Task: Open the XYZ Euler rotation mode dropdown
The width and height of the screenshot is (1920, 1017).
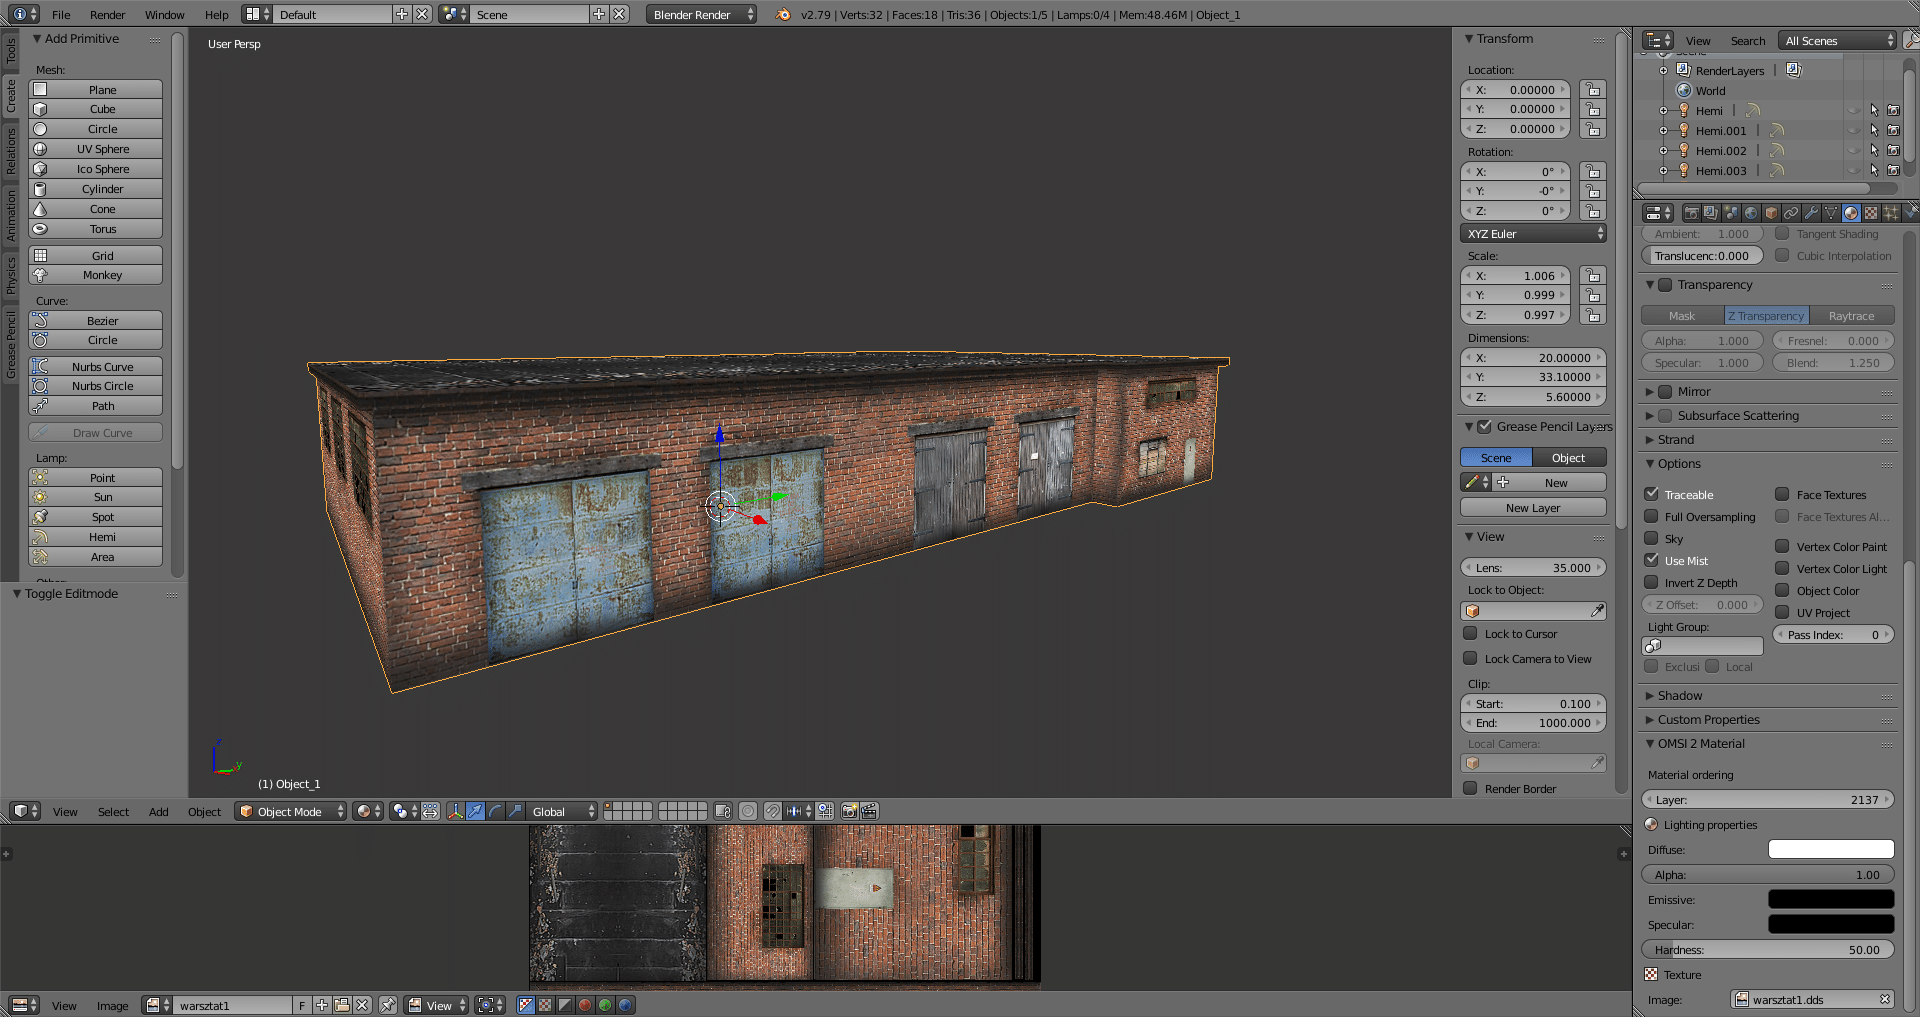Action: (1533, 234)
